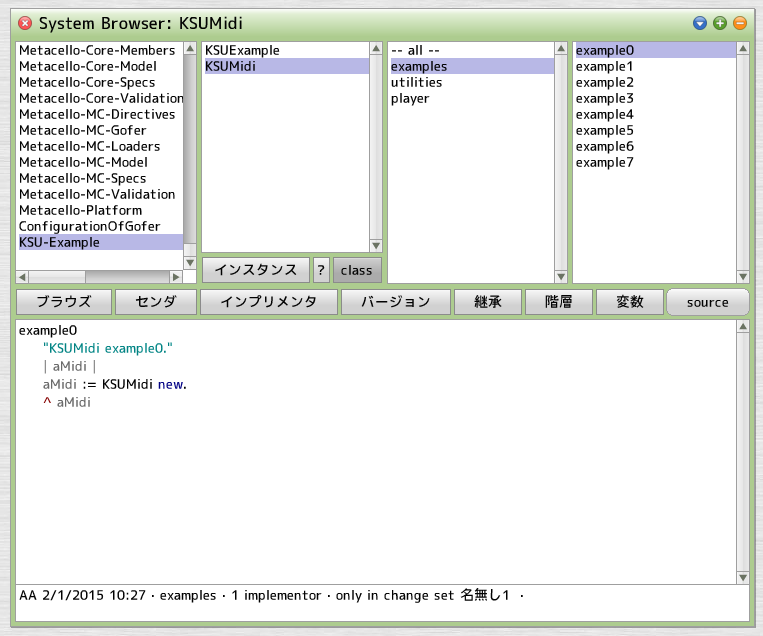Click the センダ button
This screenshot has height=636, width=763.
156,302
